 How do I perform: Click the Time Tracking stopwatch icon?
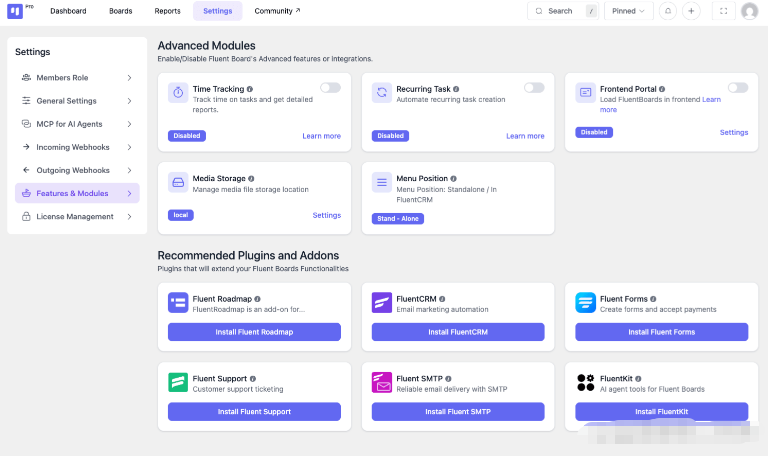[178, 93]
